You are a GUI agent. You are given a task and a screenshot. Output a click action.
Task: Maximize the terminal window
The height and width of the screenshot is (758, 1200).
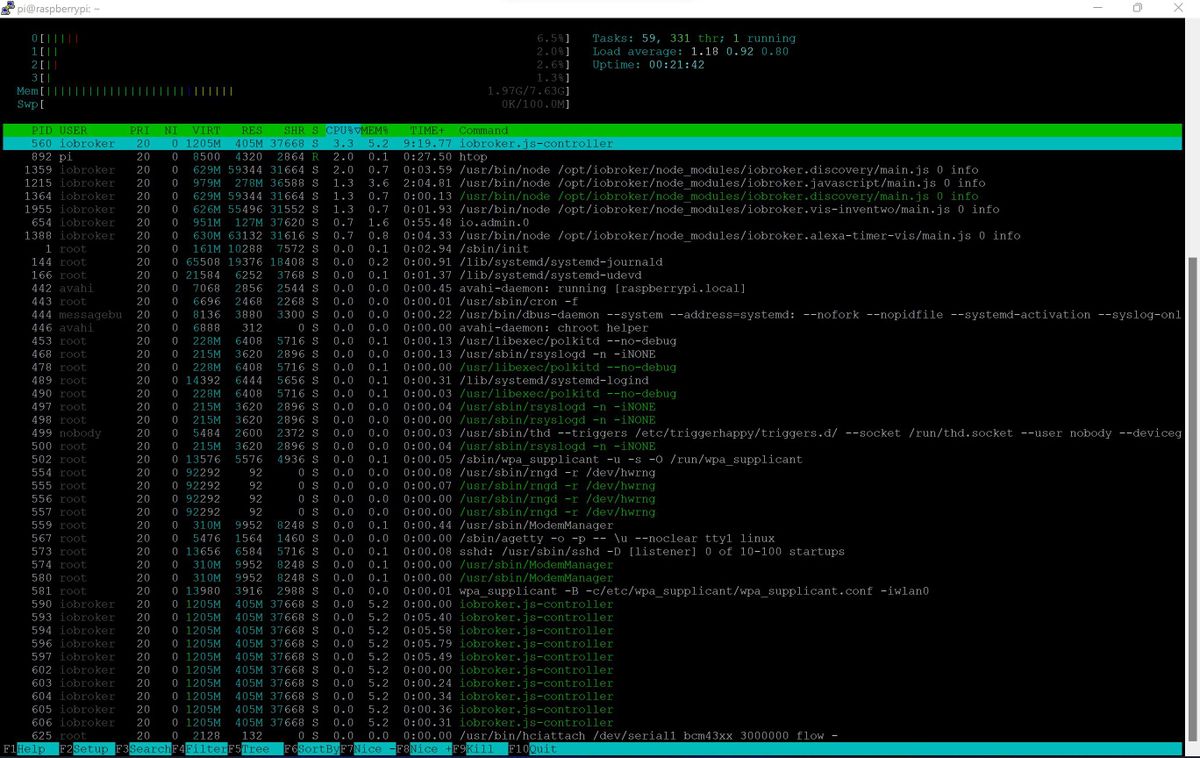tap(1137, 8)
